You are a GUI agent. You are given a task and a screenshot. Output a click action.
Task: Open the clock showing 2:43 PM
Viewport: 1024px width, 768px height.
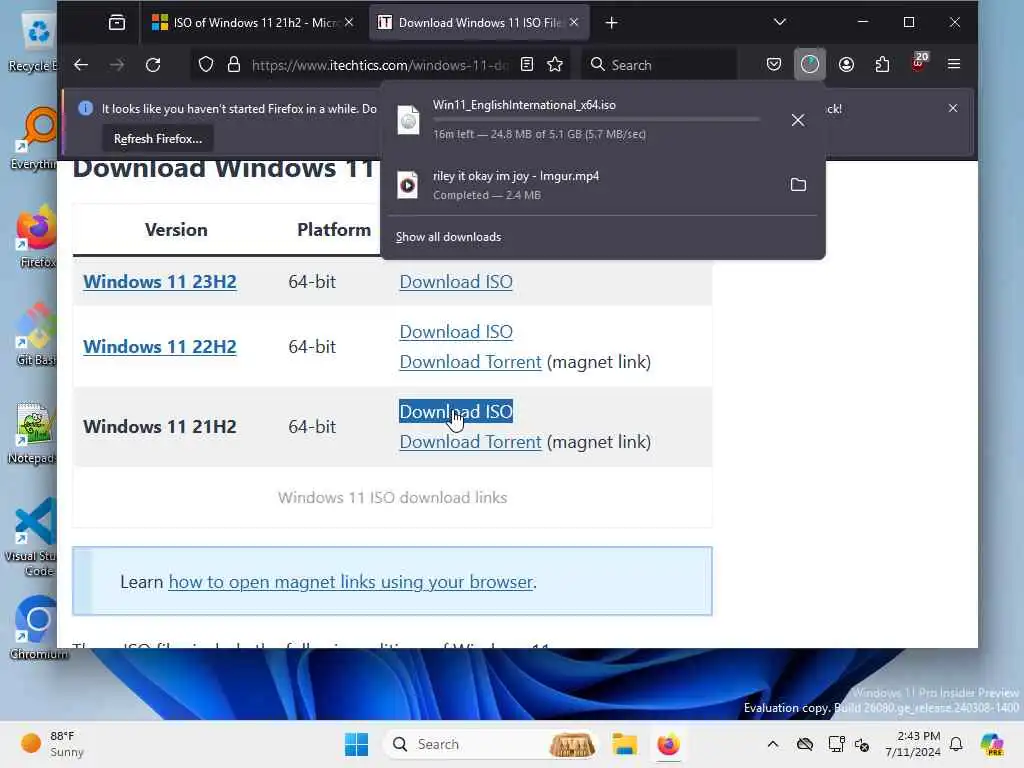(914, 744)
